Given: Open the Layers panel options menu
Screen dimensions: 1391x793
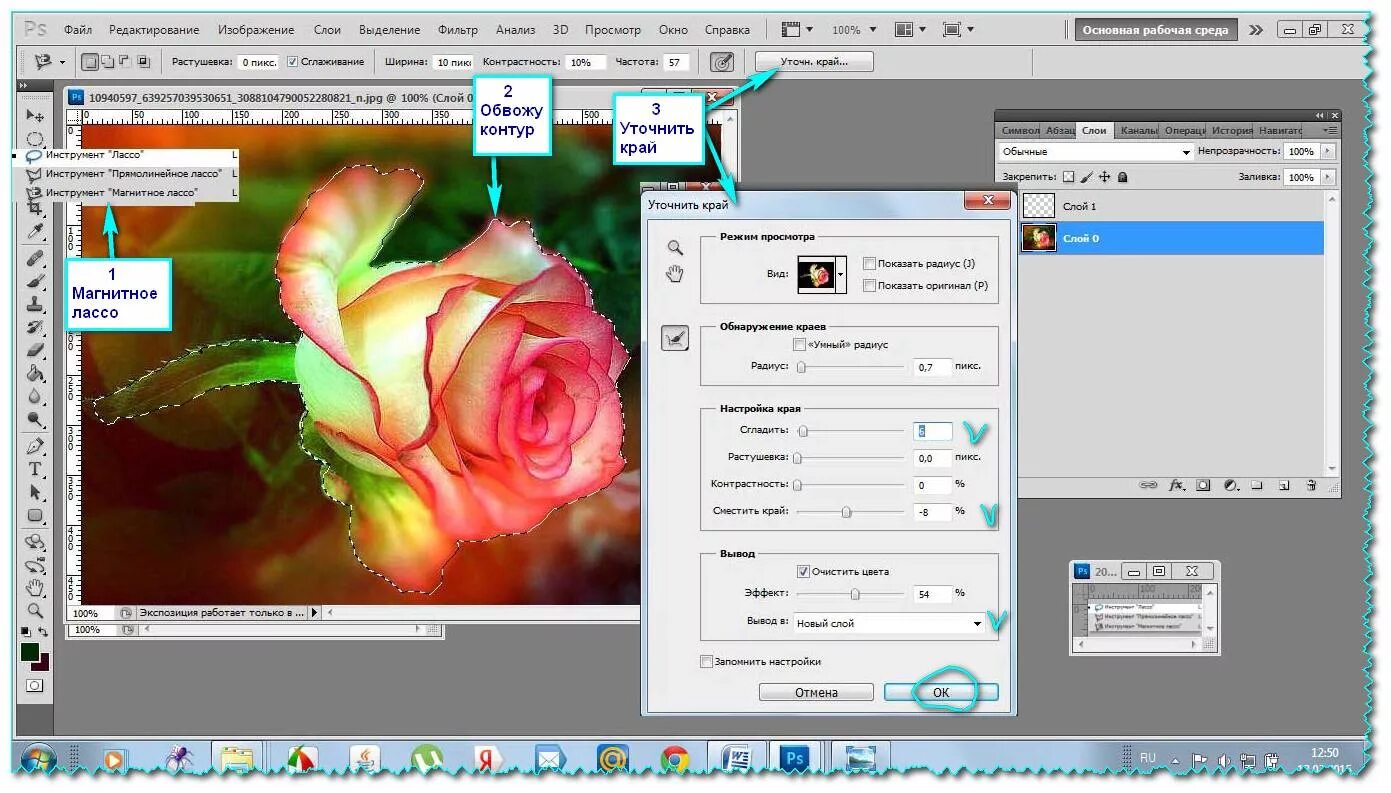Looking at the screenshot, I should point(1330,130).
